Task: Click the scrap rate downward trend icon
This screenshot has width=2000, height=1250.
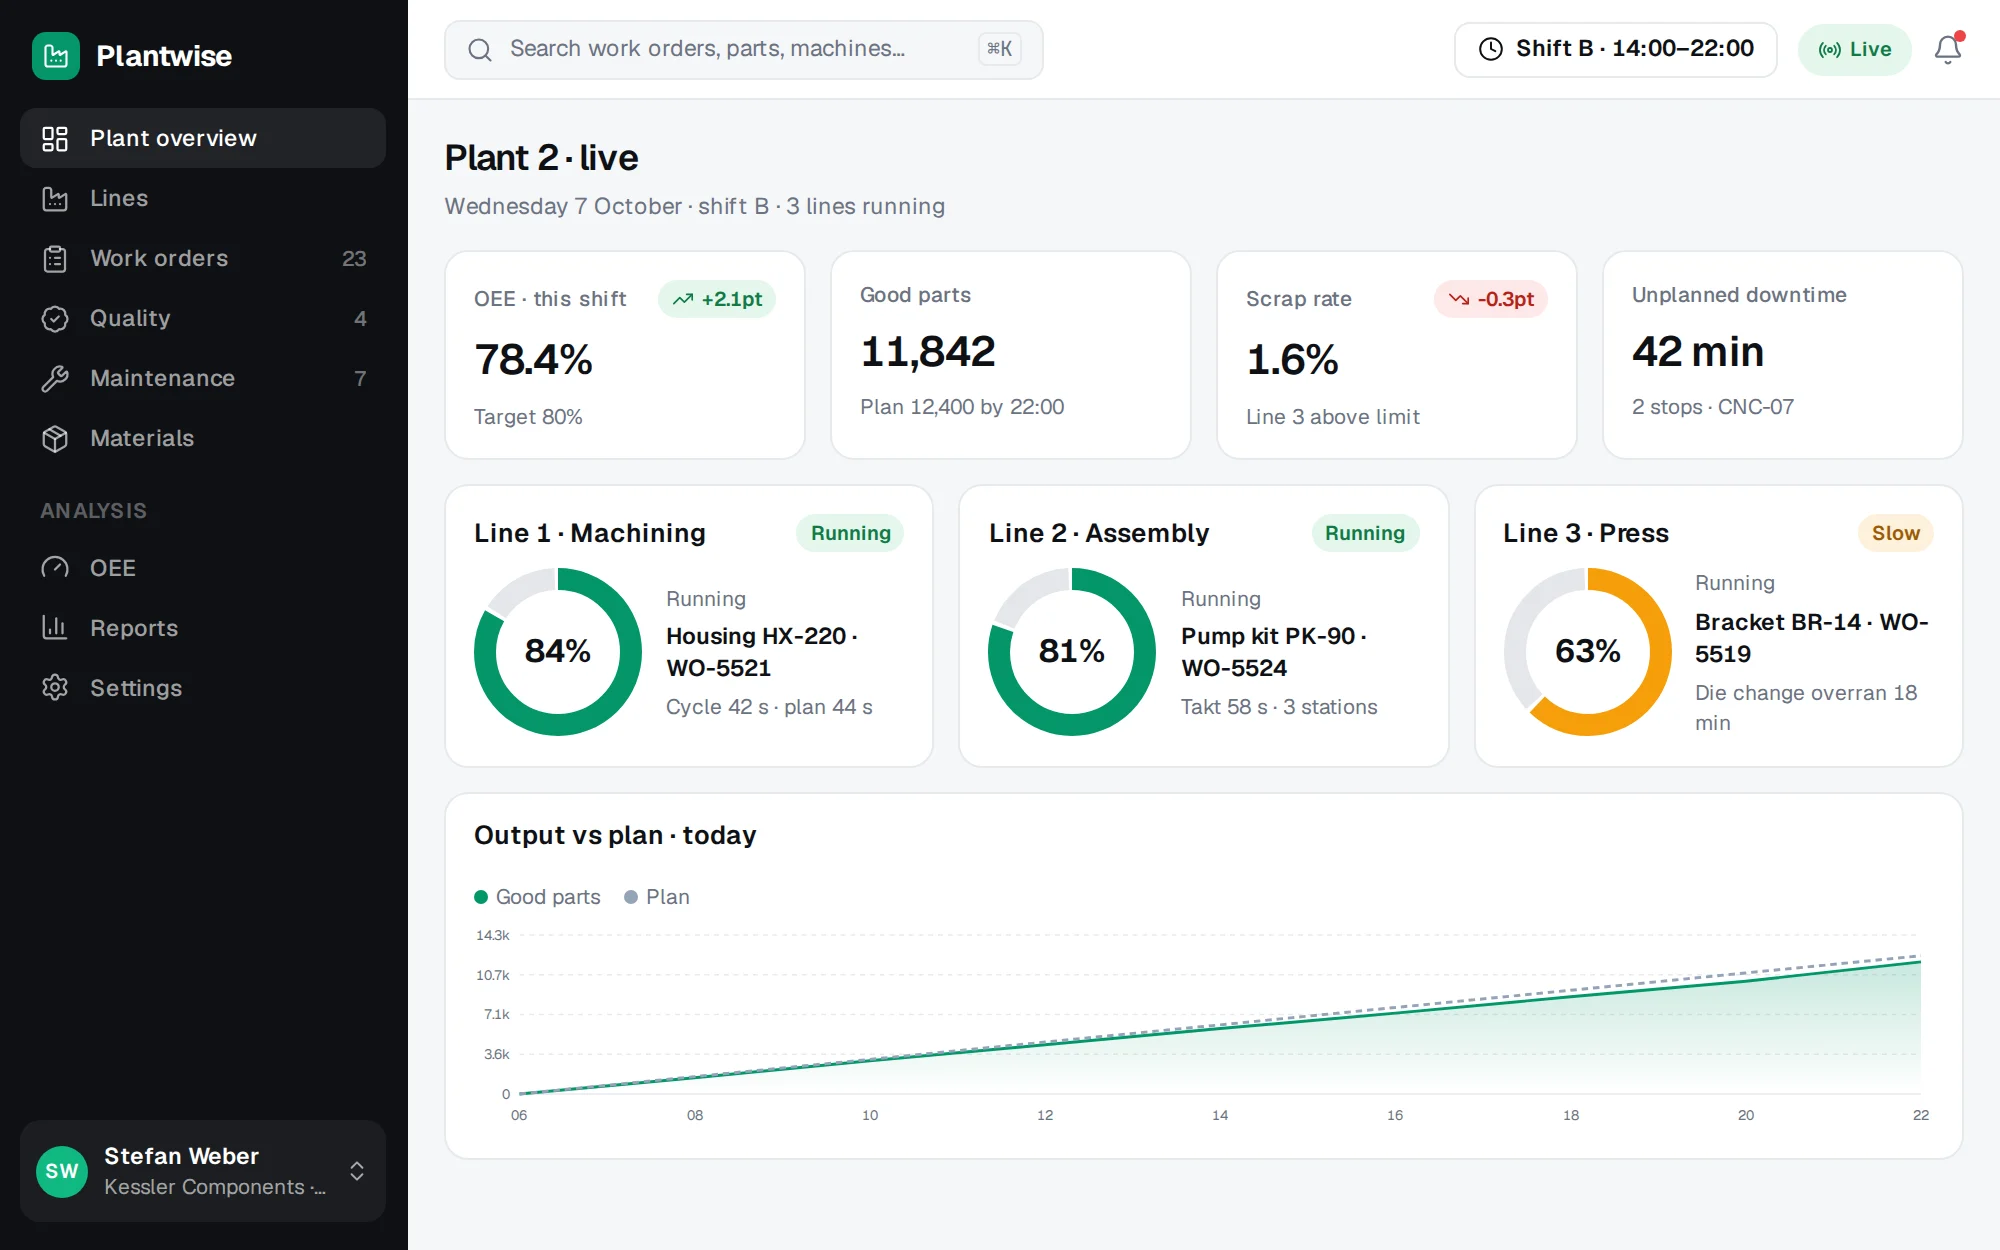Action: [x=1459, y=299]
